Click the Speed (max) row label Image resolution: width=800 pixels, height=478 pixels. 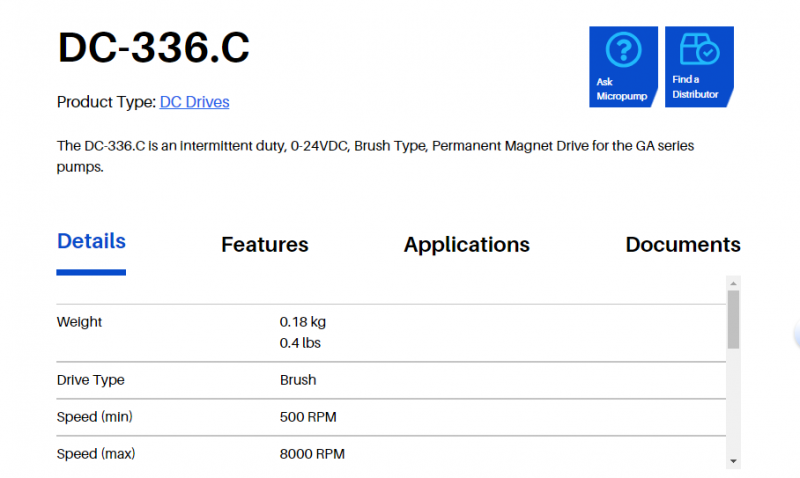click(x=95, y=454)
